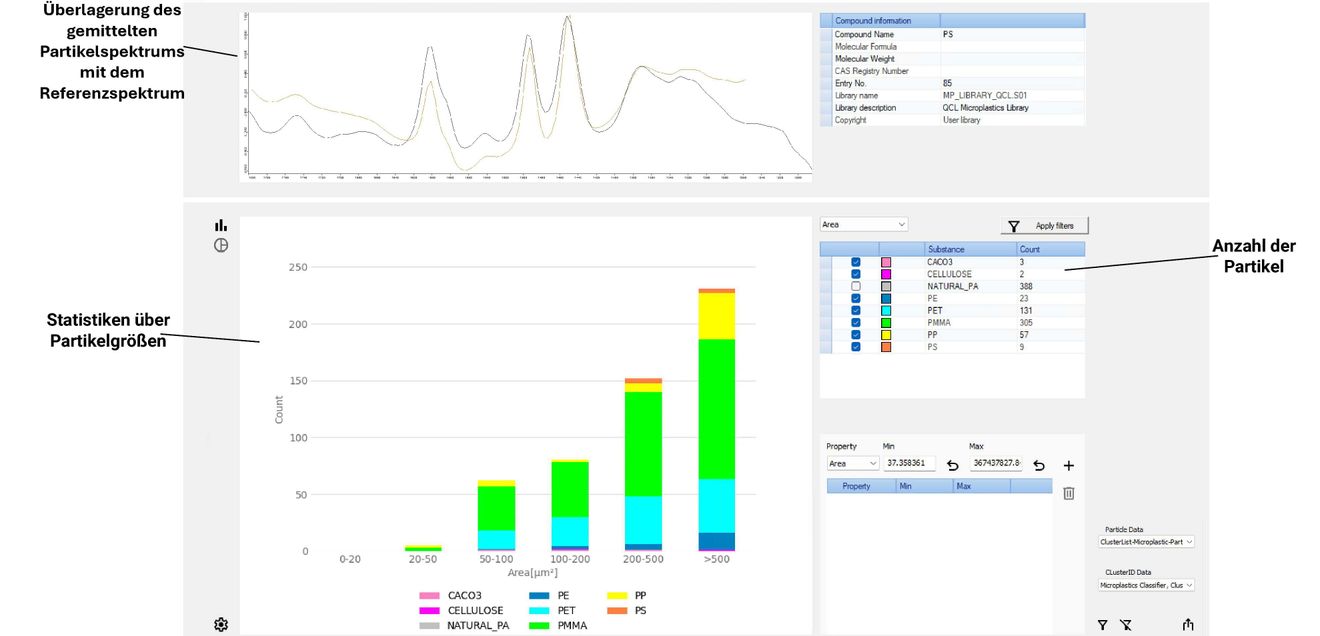Click the PET cyan color swatch
Image resolution: width=1320 pixels, height=636 pixels.
coord(886,311)
